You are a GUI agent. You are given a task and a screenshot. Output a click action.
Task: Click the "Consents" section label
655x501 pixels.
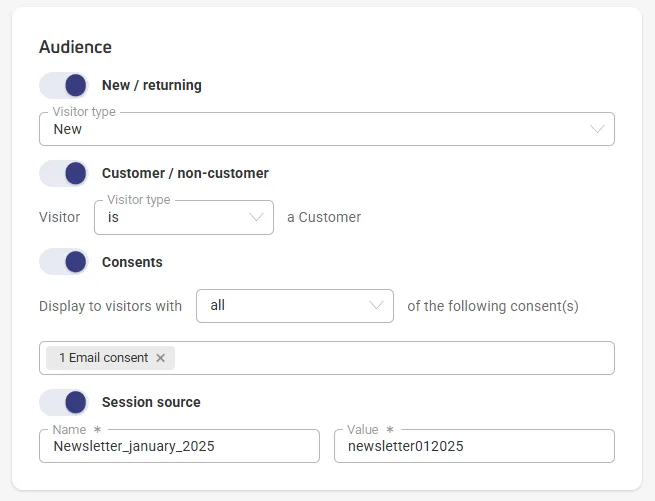pos(132,262)
